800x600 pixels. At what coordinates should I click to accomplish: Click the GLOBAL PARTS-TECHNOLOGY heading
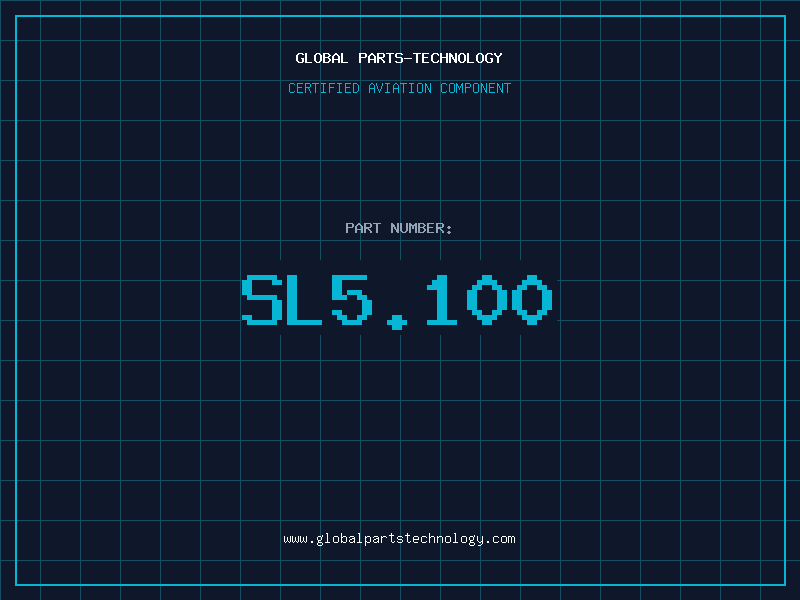pos(399,58)
